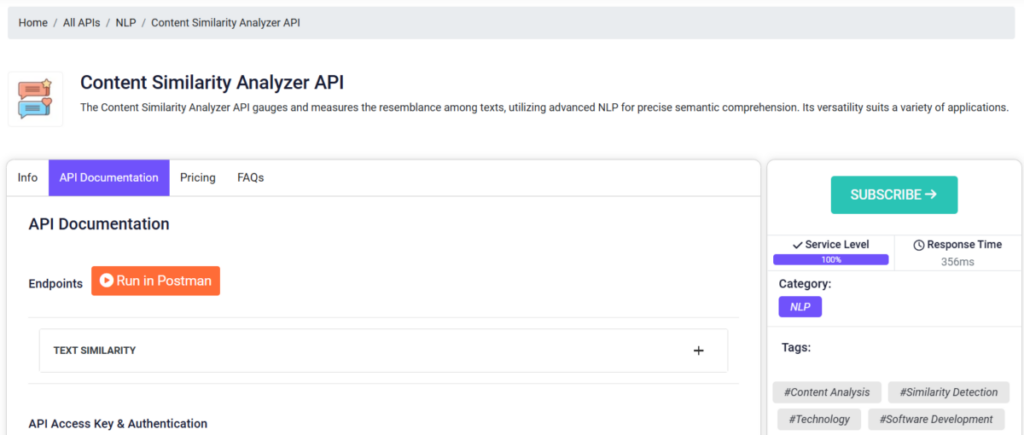Select the API Documentation tab
Image resolution: width=1024 pixels, height=435 pixels.
(x=109, y=178)
